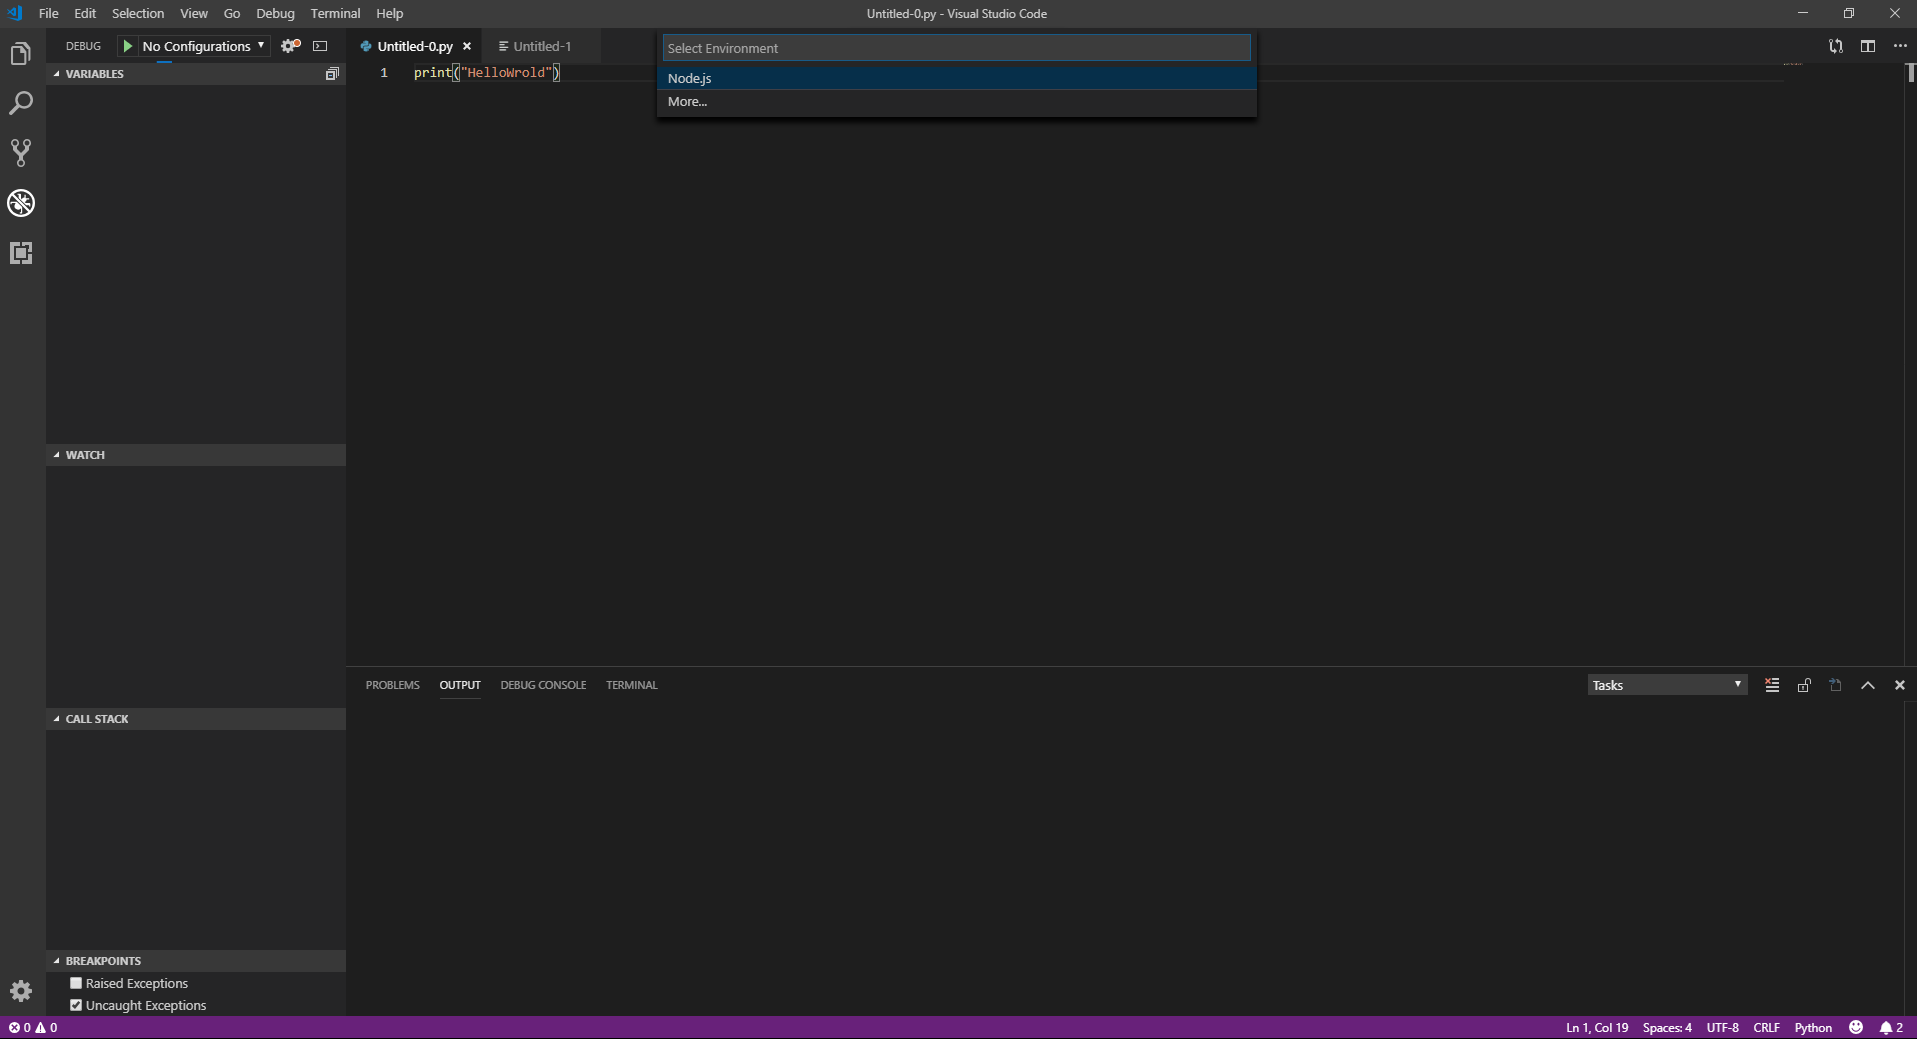Open the Go menu

click(232, 13)
